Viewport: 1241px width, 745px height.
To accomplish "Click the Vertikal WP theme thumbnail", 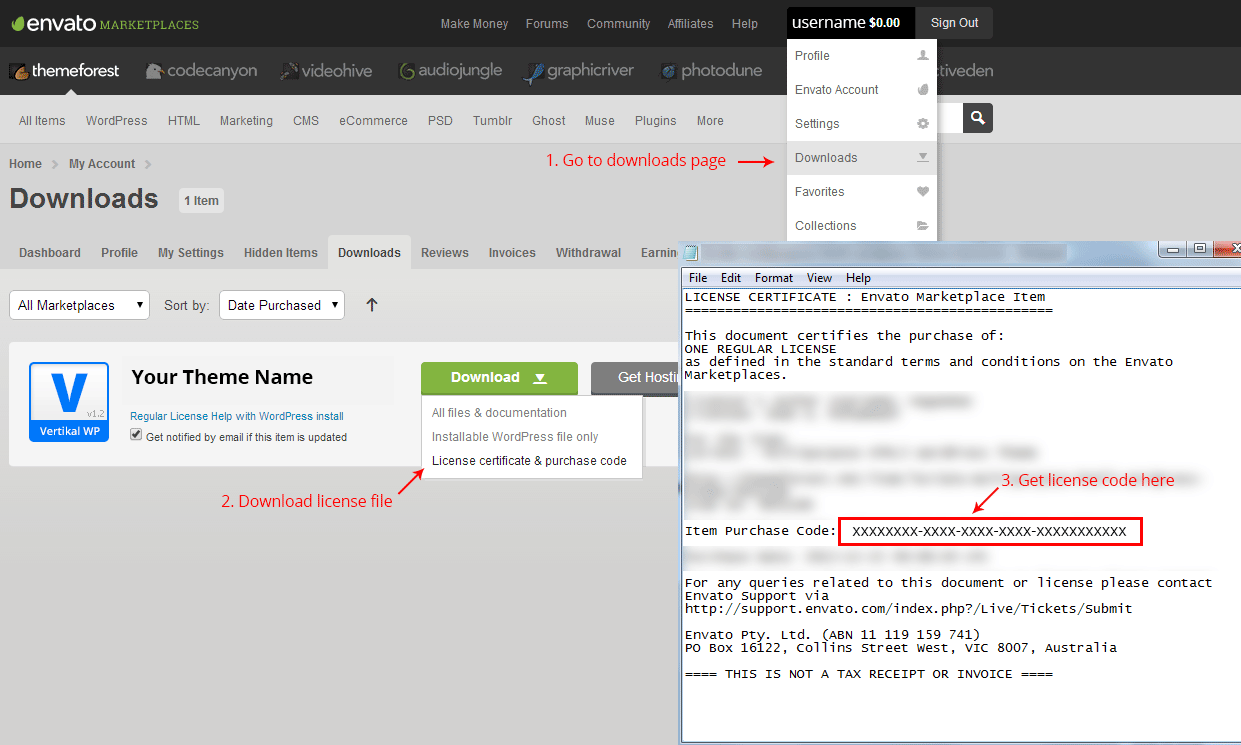I will (x=69, y=402).
